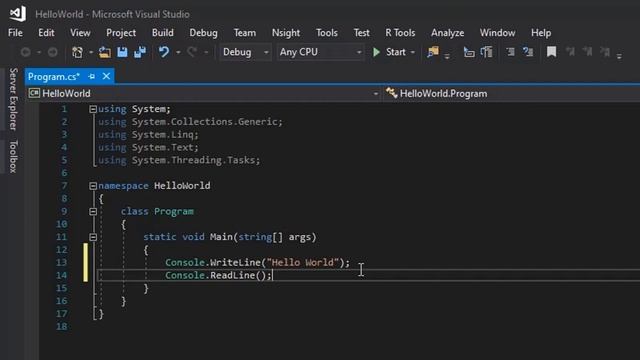This screenshot has width=640, height=360.
Task: Open the Tools menu
Action: click(x=327, y=33)
